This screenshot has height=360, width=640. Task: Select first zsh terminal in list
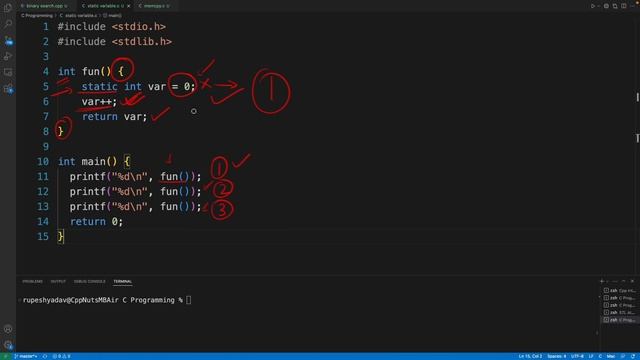(620, 291)
